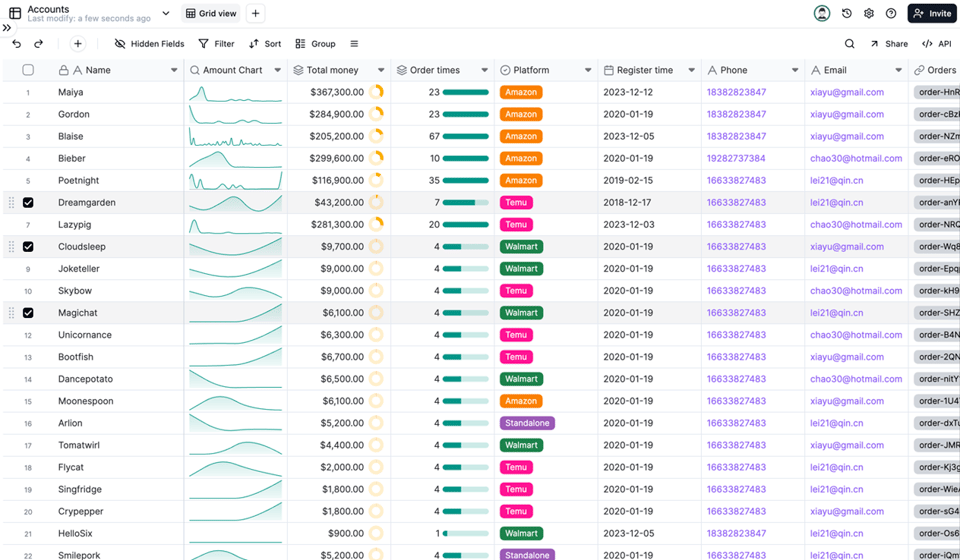Viewport: 960px width, 560px height.
Task: Open Maiya's email xiayu@gmail.com link
Action: (846, 92)
